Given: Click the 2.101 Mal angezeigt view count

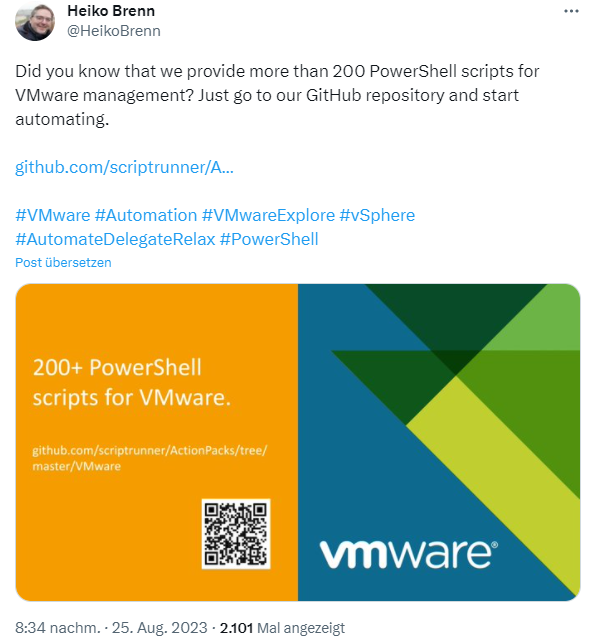Looking at the screenshot, I should click(x=282, y=628).
